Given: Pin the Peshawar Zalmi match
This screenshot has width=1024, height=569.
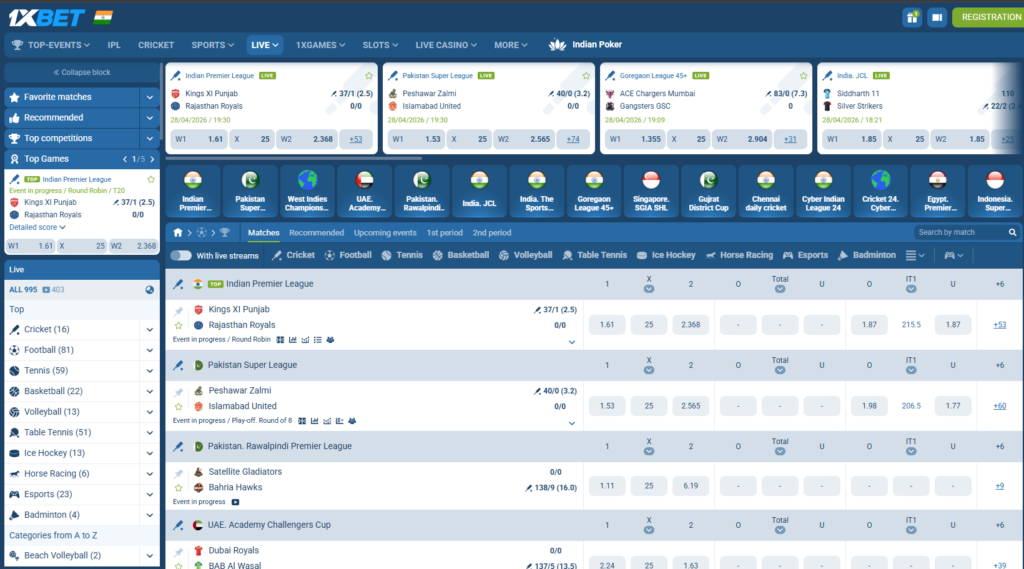Looking at the screenshot, I should click(x=178, y=393).
